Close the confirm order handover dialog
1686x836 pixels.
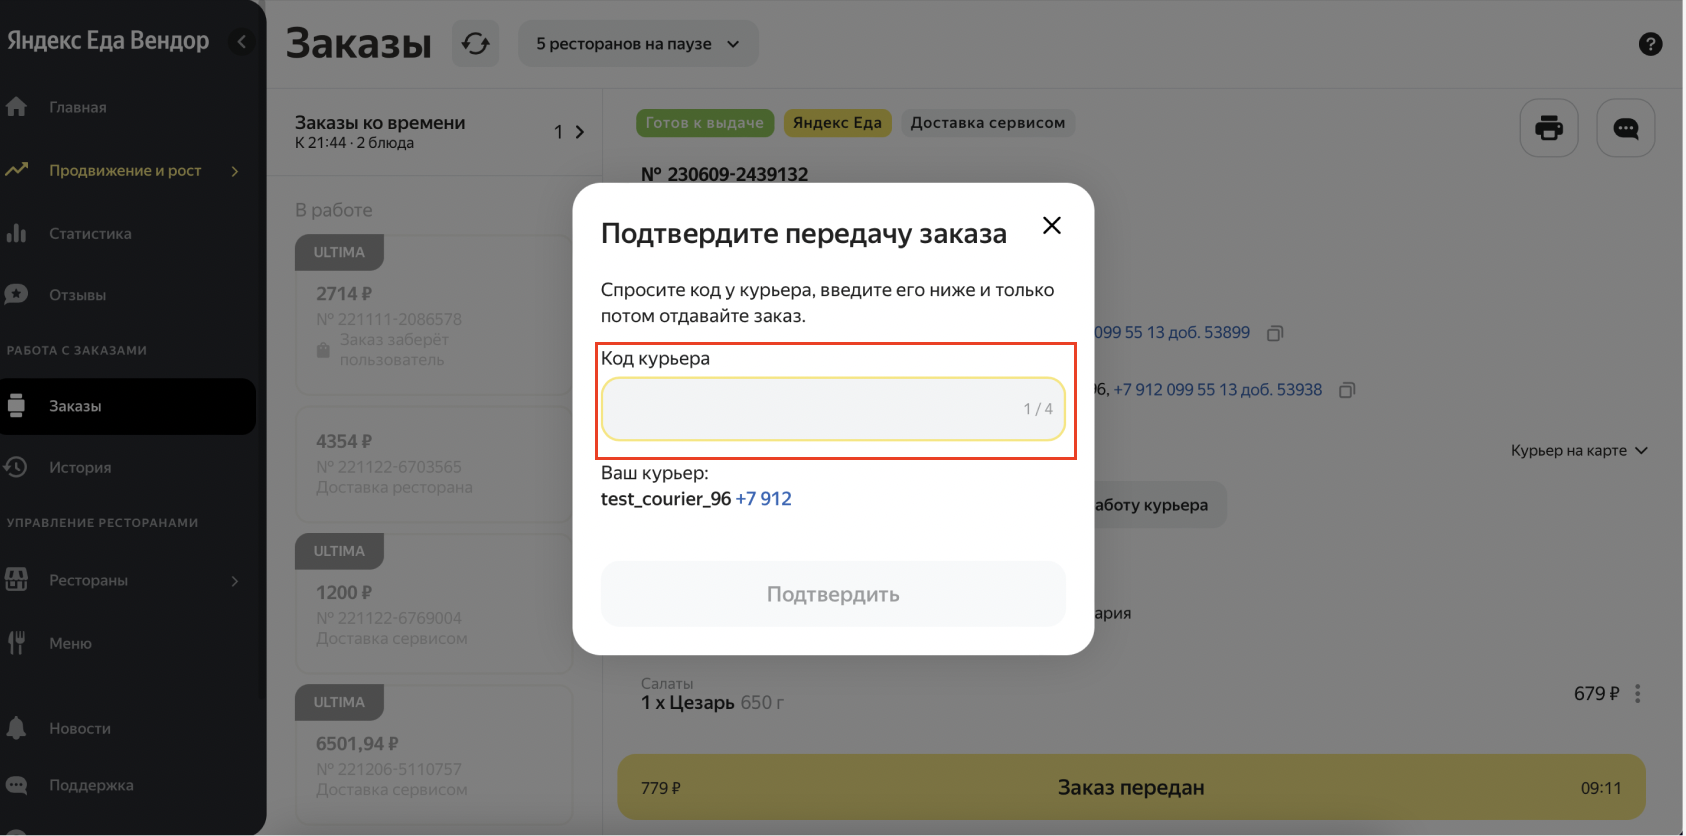point(1051,226)
